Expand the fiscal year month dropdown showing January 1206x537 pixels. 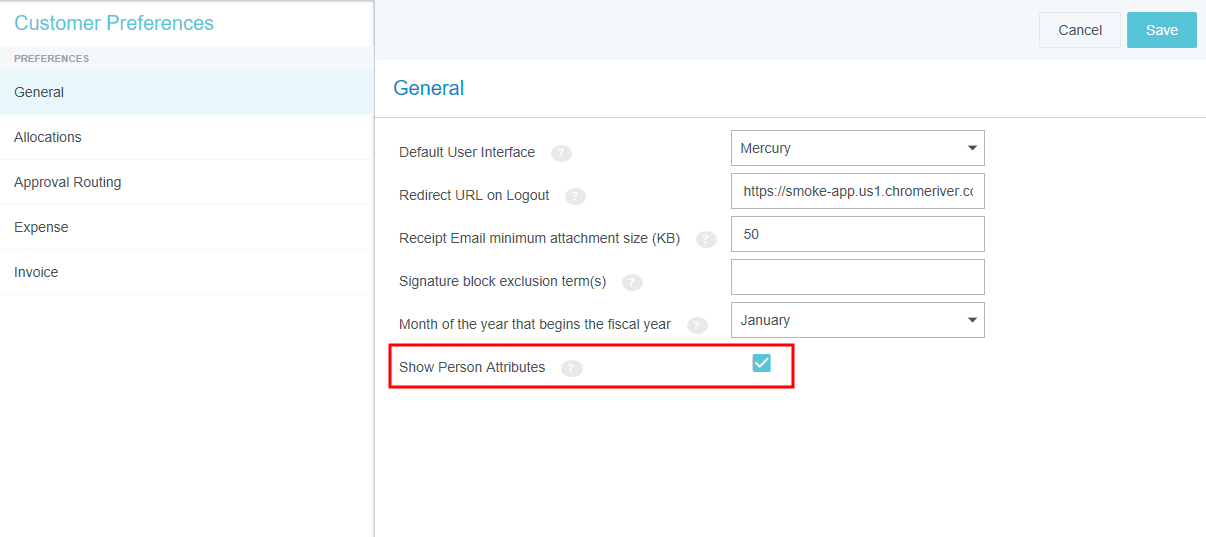click(857, 320)
